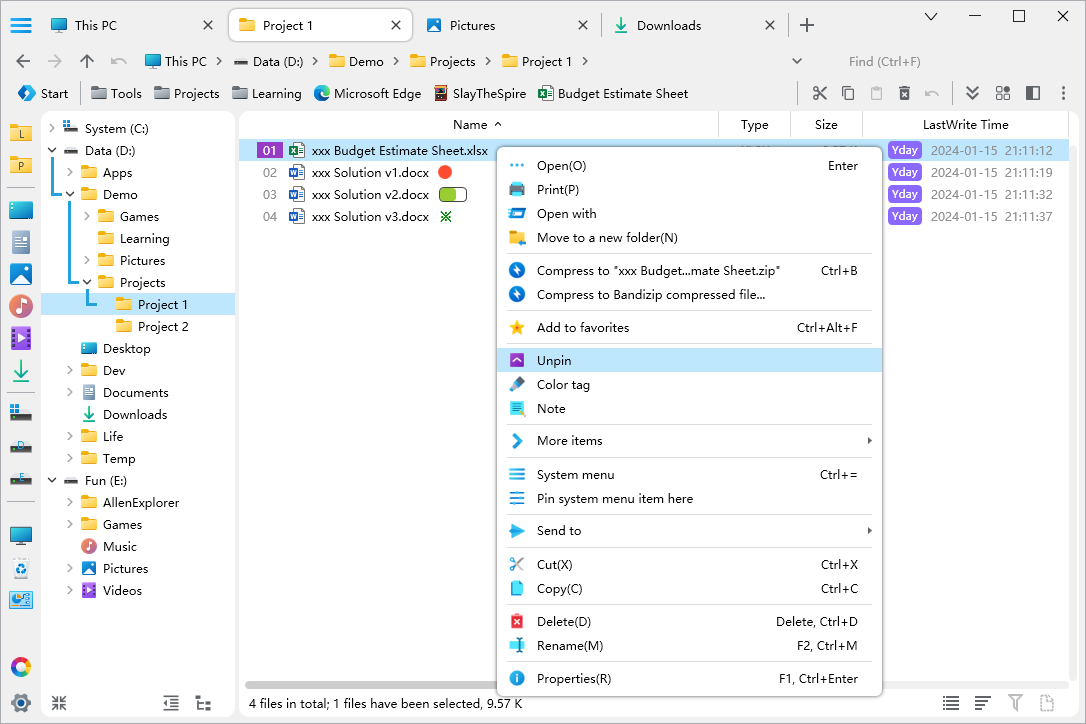1086x724 pixels.
Task: Toggle list view mode in status bar
Action: click(x=951, y=703)
